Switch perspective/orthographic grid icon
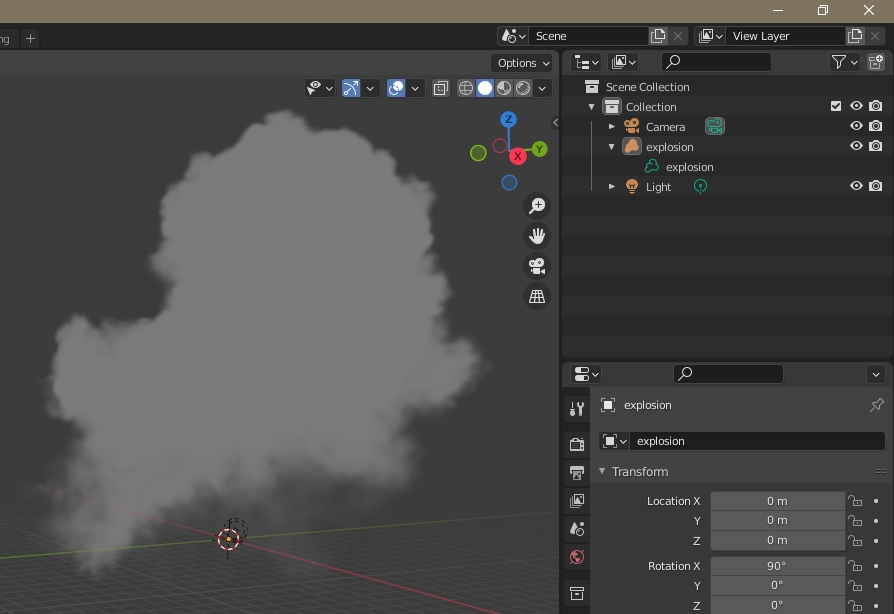 [x=537, y=296]
